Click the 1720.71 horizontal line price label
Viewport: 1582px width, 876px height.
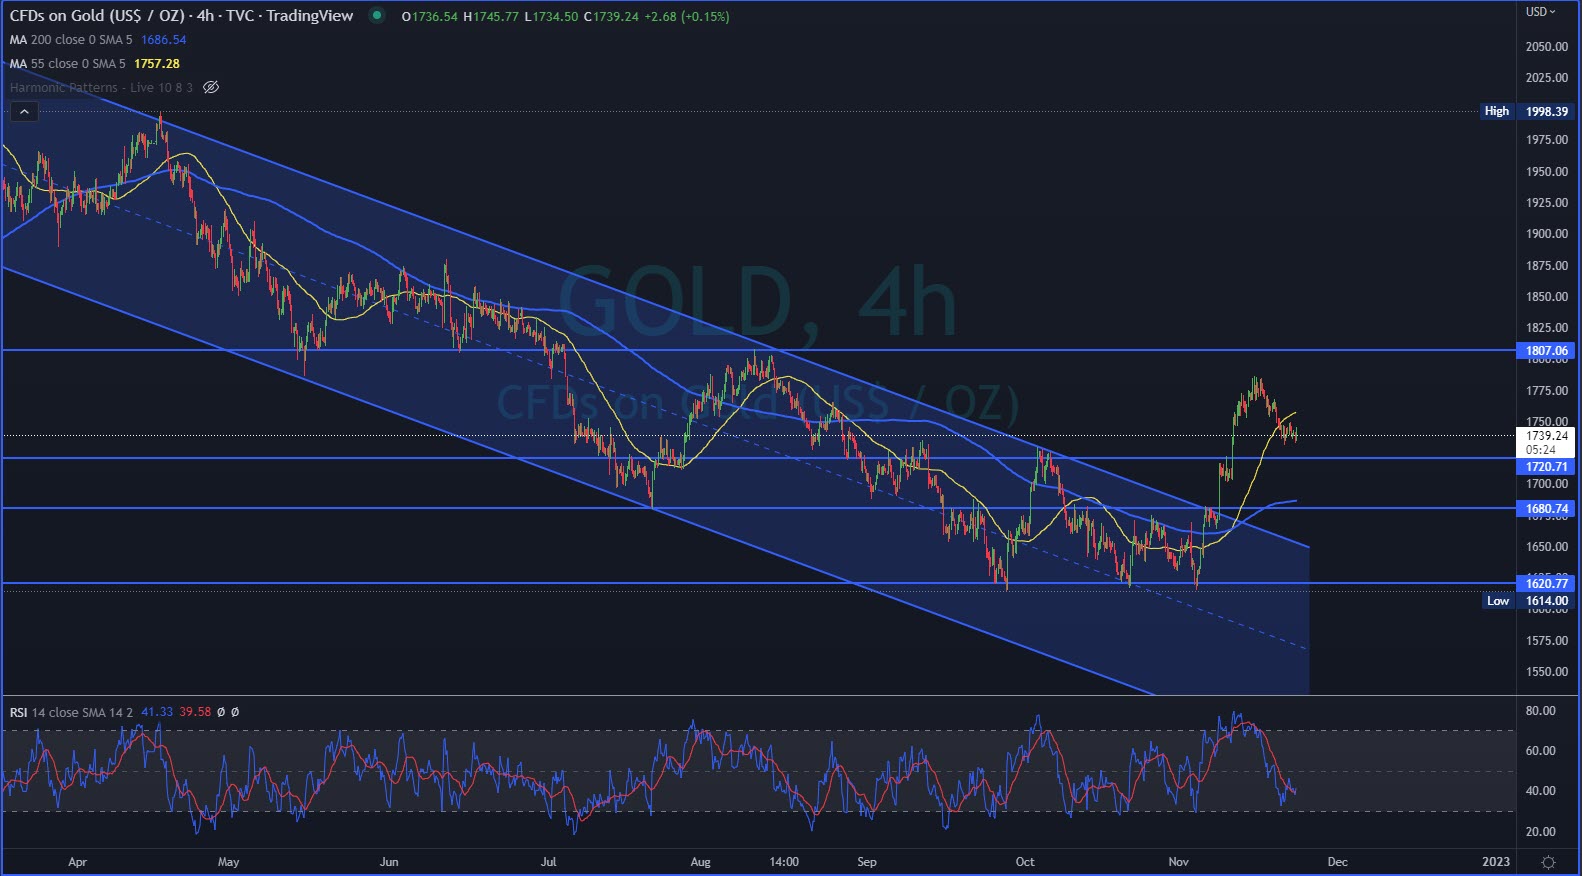pyautogui.click(x=1546, y=467)
